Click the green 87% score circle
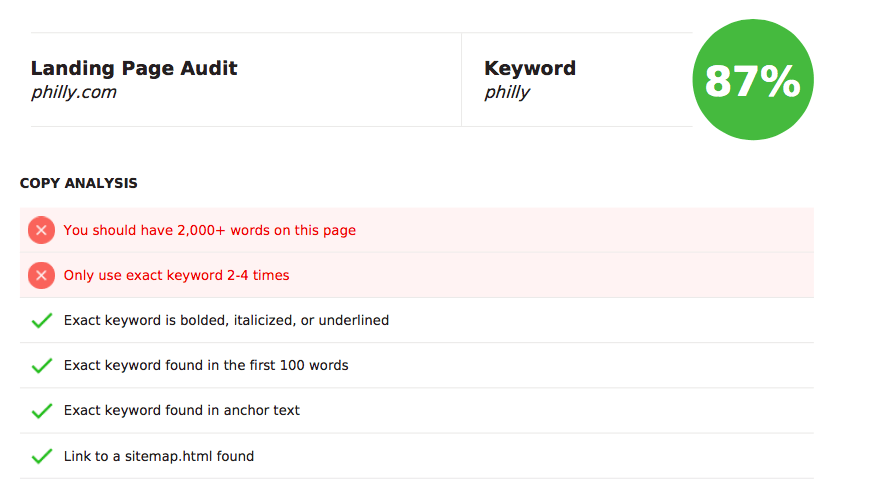This screenshot has height=502, width=870. (x=753, y=79)
